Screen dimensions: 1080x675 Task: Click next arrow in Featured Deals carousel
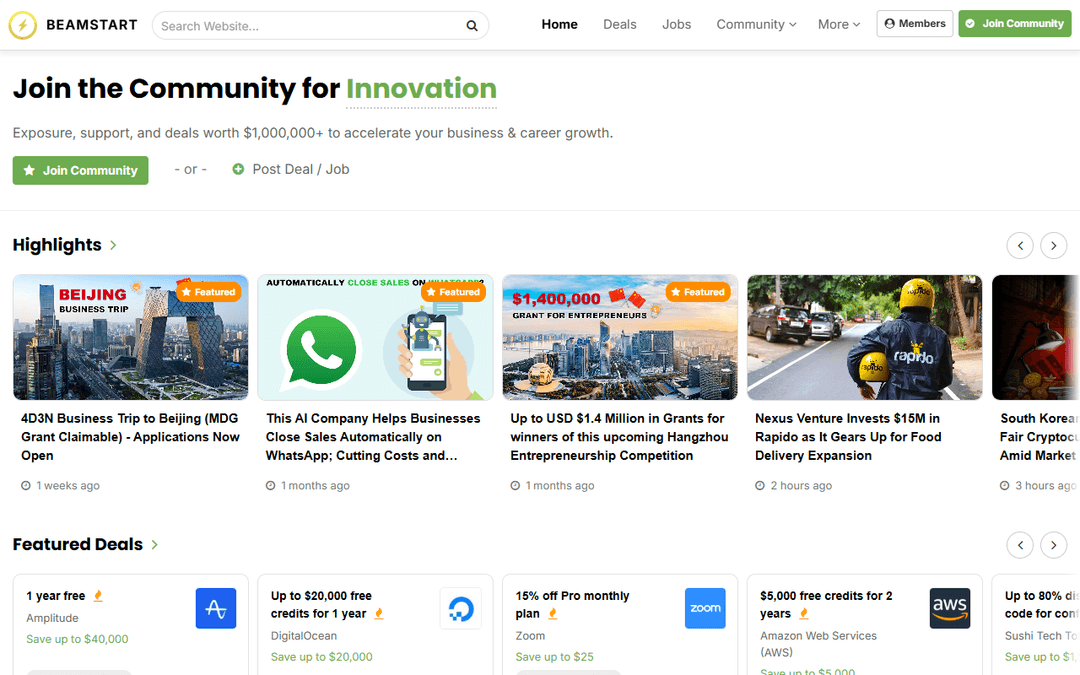[x=1053, y=546]
